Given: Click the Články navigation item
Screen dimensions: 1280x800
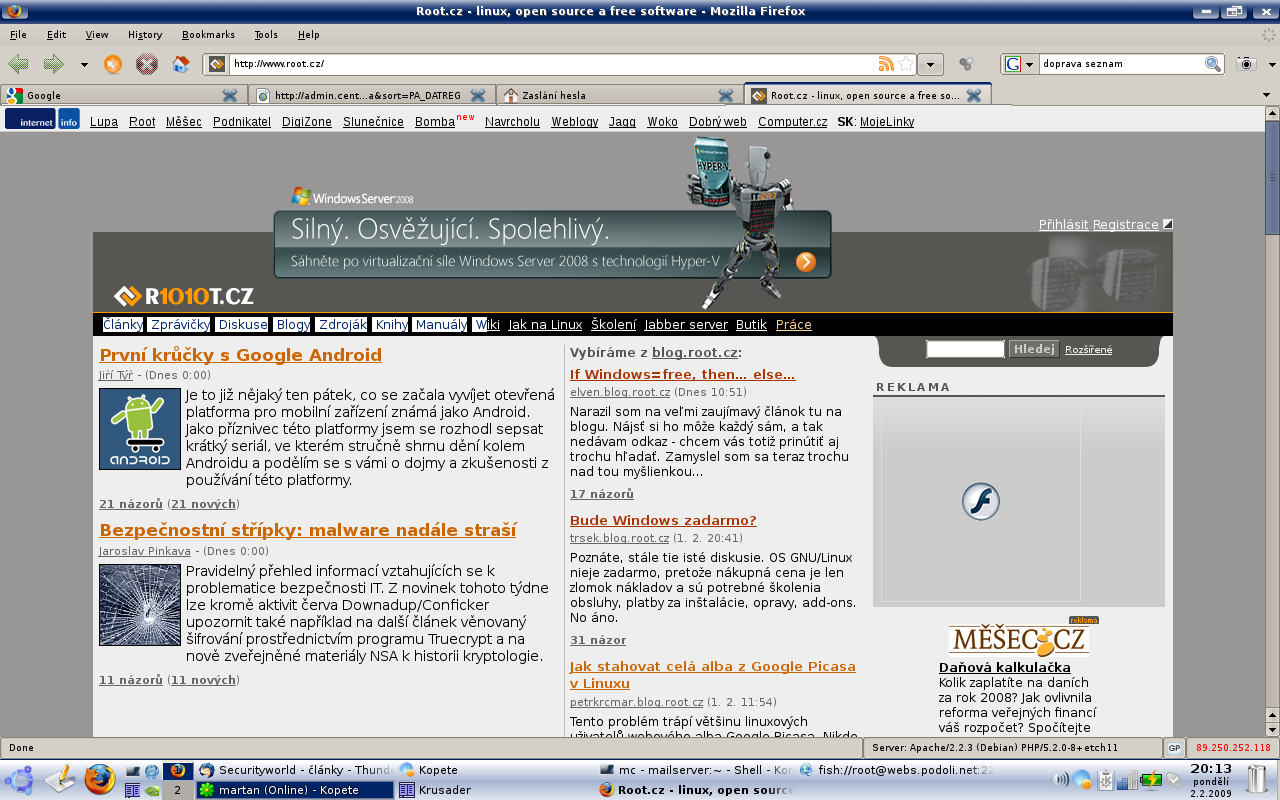Looking at the screenshot, I should [x=122, y=325].
